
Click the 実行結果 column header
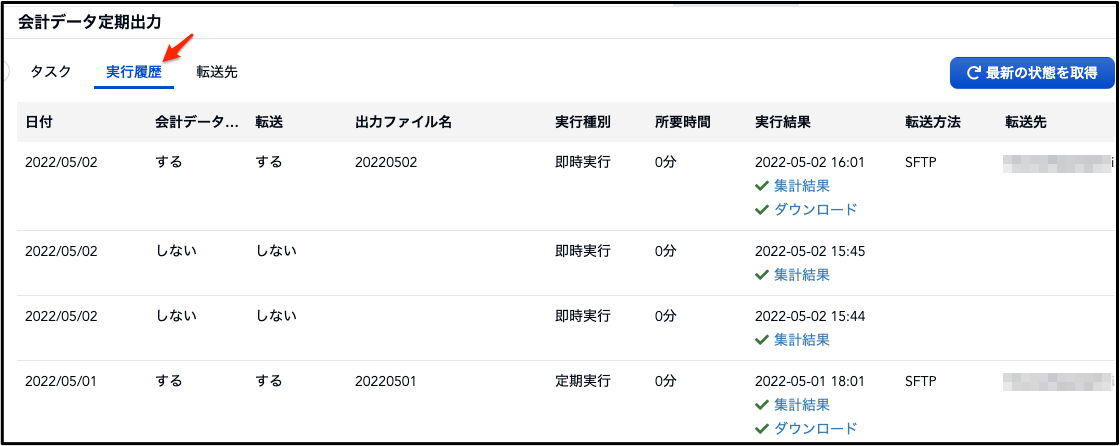click(782, 122)
